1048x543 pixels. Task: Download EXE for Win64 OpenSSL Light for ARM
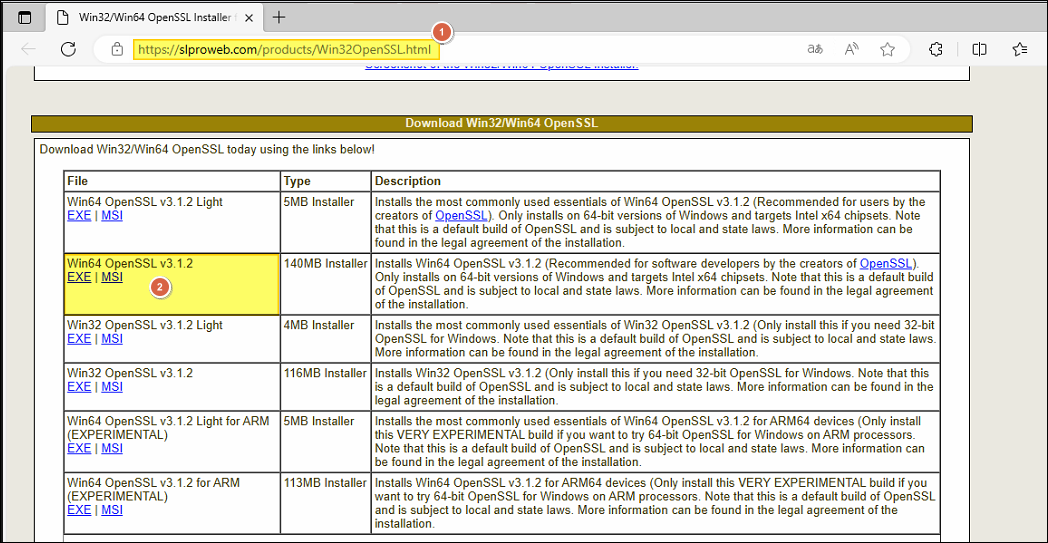click(79, 449)
